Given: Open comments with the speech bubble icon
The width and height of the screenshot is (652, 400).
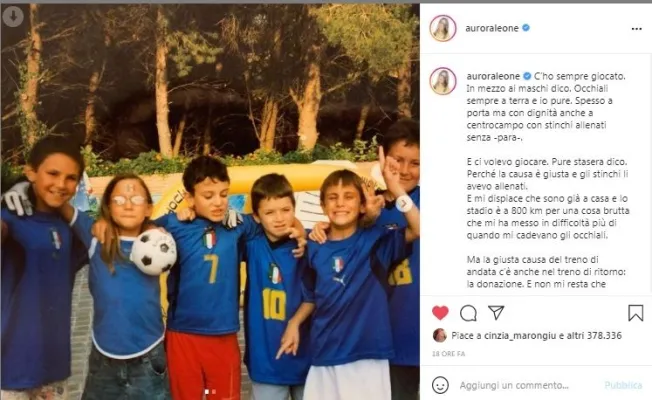Looking at the screenshot, I should (468, 313).
